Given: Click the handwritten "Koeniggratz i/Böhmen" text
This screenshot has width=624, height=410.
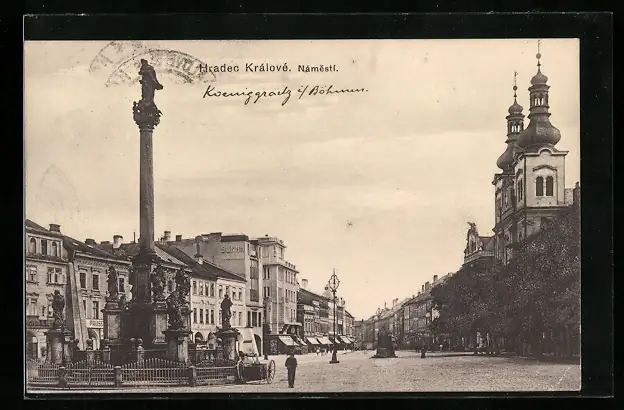Looking at the screenshot, I should click(284, 93).
